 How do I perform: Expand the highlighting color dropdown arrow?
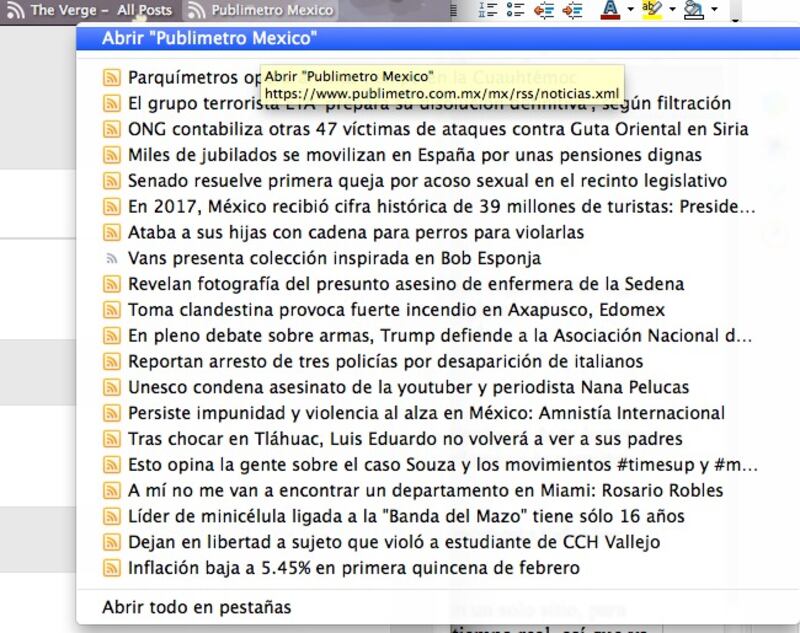pyautogui.click(x=672, y=9)
